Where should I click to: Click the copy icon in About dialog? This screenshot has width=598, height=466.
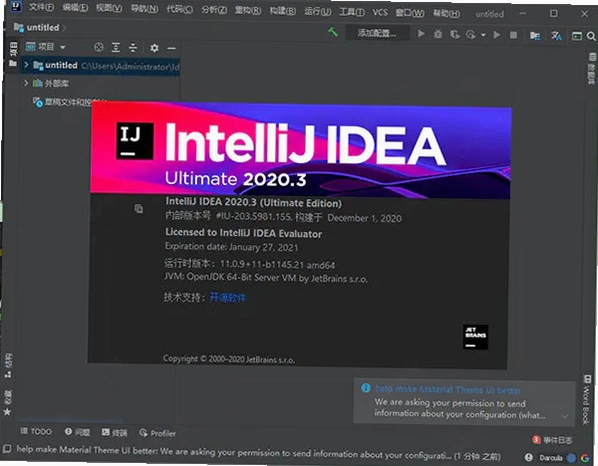(x=138, y=208)
